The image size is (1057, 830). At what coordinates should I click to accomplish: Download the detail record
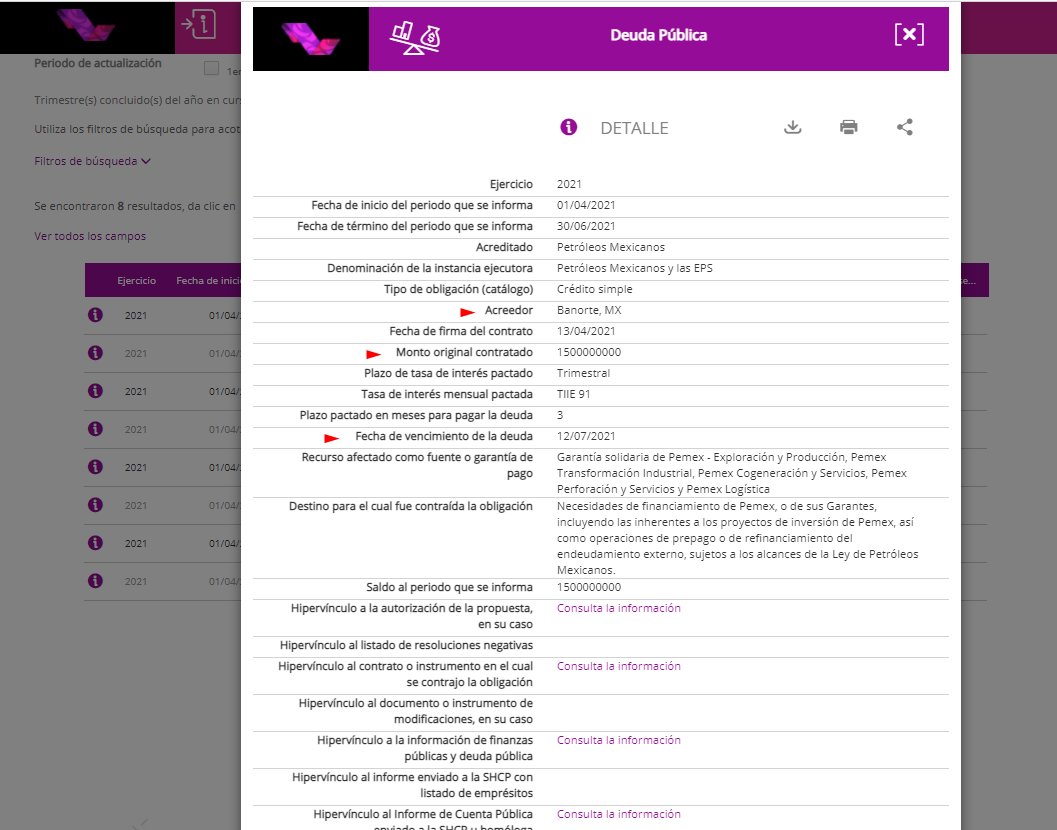tap(793, 127)
